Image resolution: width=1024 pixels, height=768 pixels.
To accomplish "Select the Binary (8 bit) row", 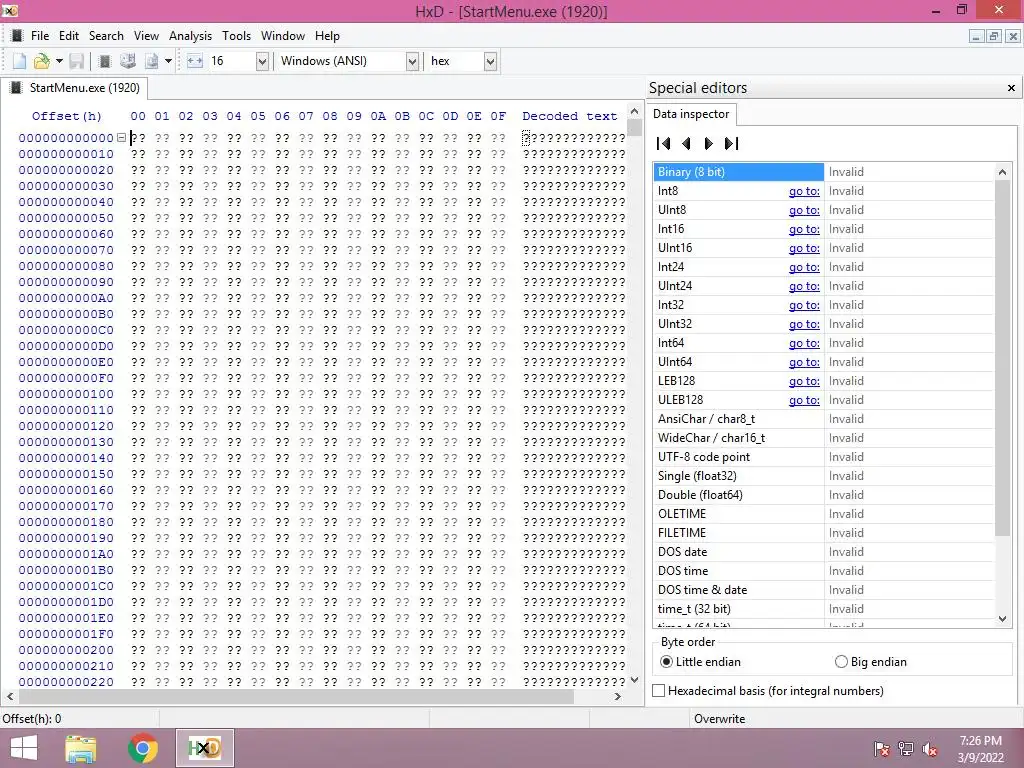I will (x=824, y=172).
